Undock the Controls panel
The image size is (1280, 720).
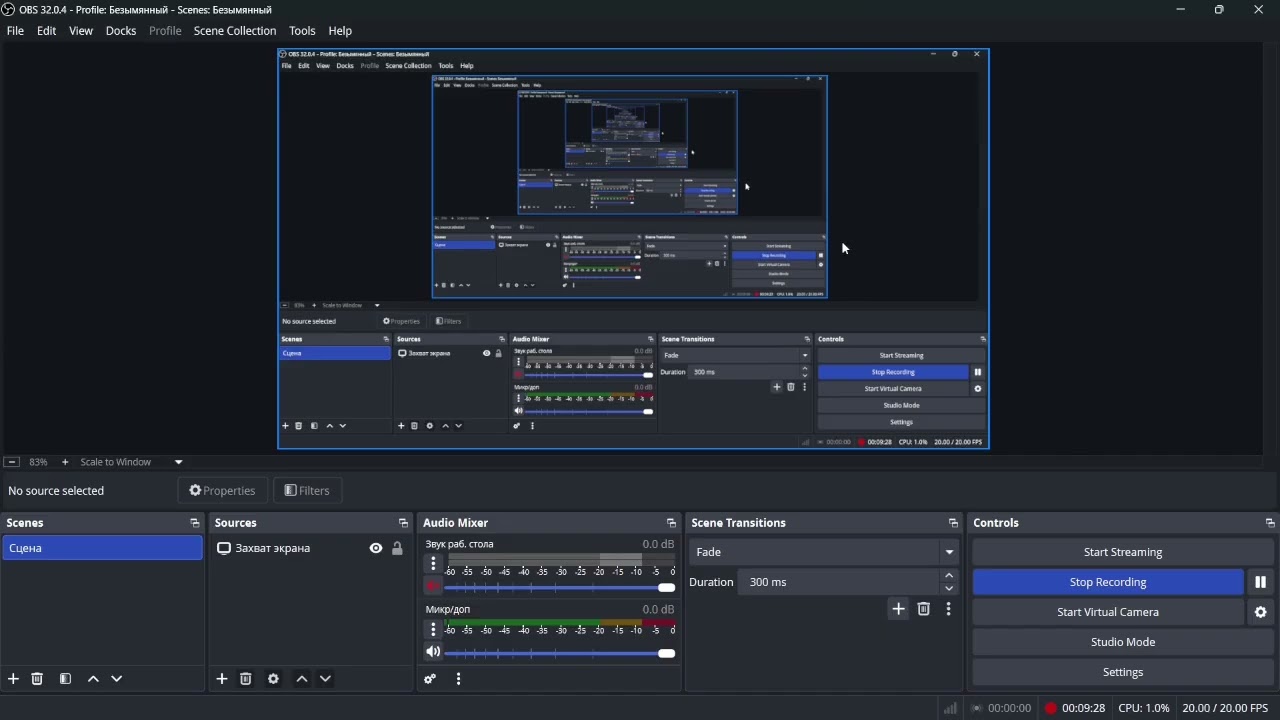1270,524
